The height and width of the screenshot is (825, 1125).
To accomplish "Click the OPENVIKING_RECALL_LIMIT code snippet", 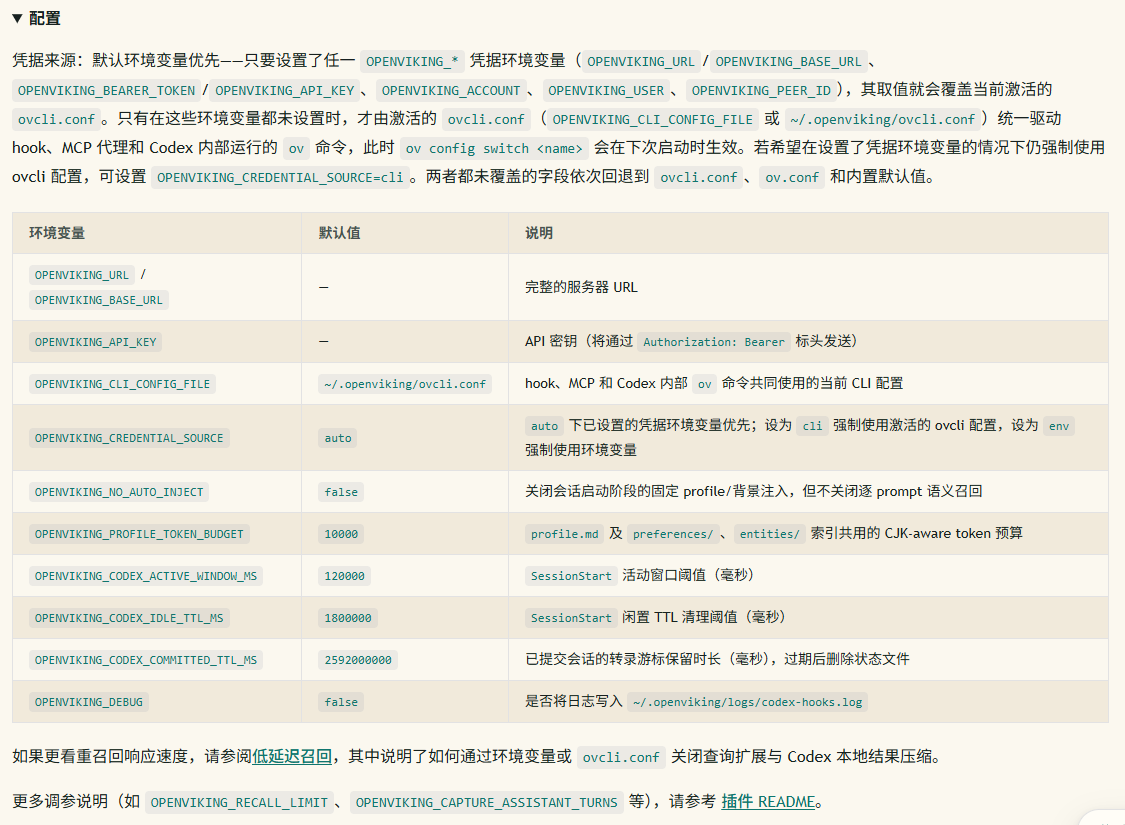I will (239, 802).
